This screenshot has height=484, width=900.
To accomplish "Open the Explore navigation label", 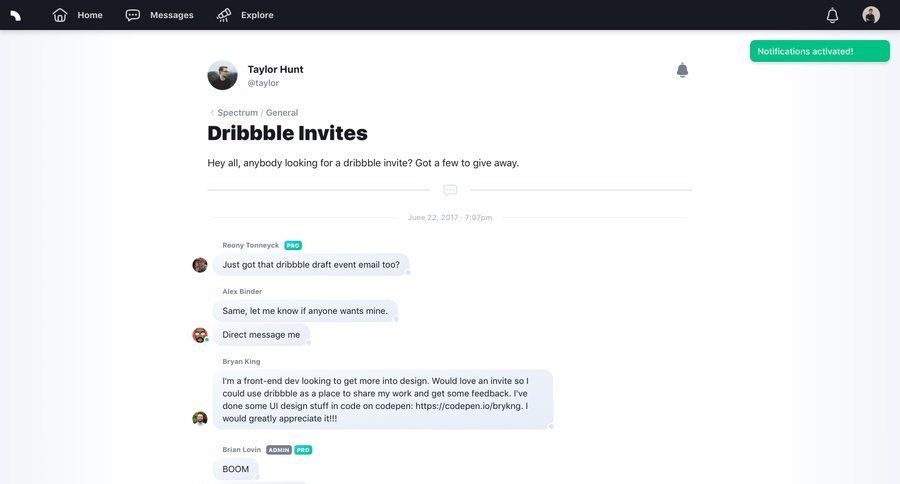I will coord(257,15).
